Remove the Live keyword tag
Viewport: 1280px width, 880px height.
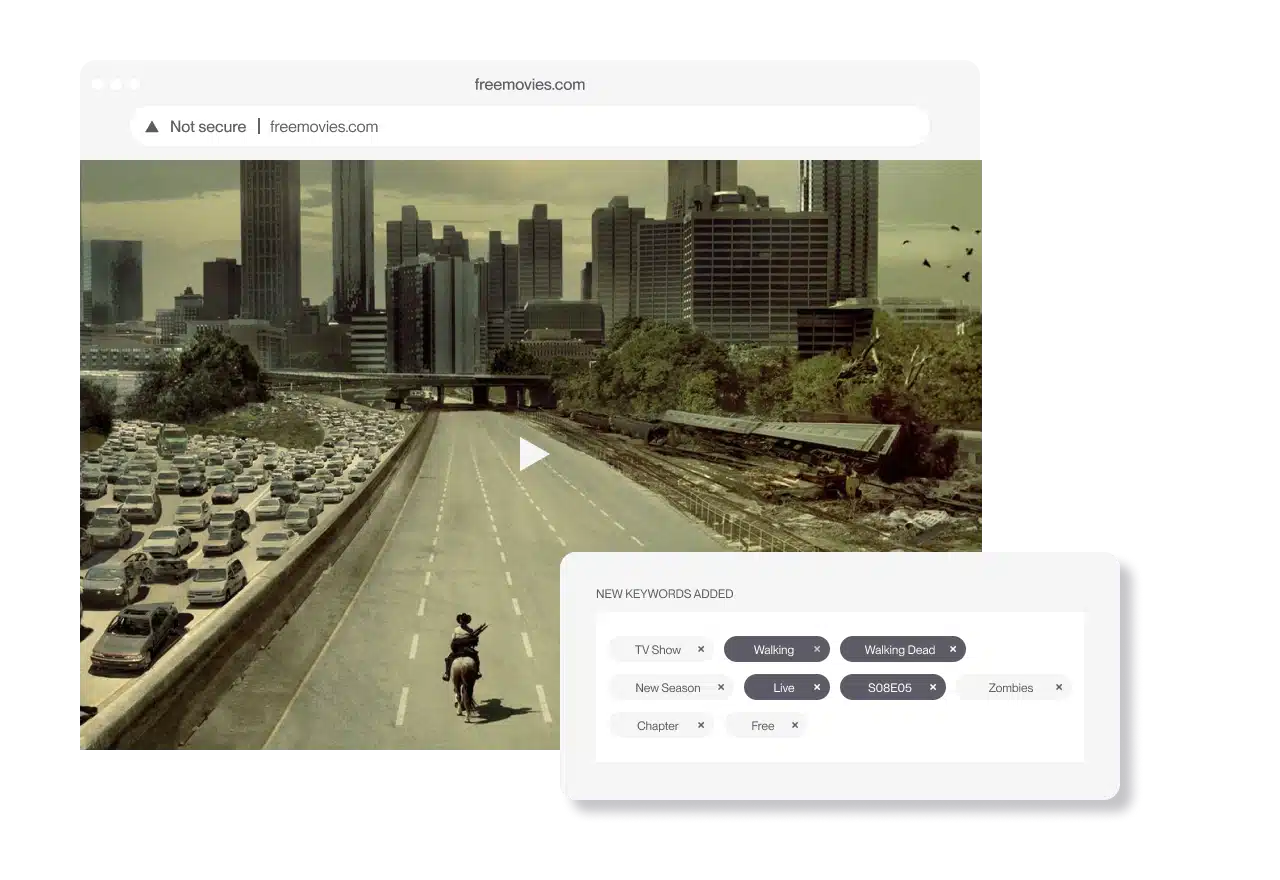click(817, 687)
